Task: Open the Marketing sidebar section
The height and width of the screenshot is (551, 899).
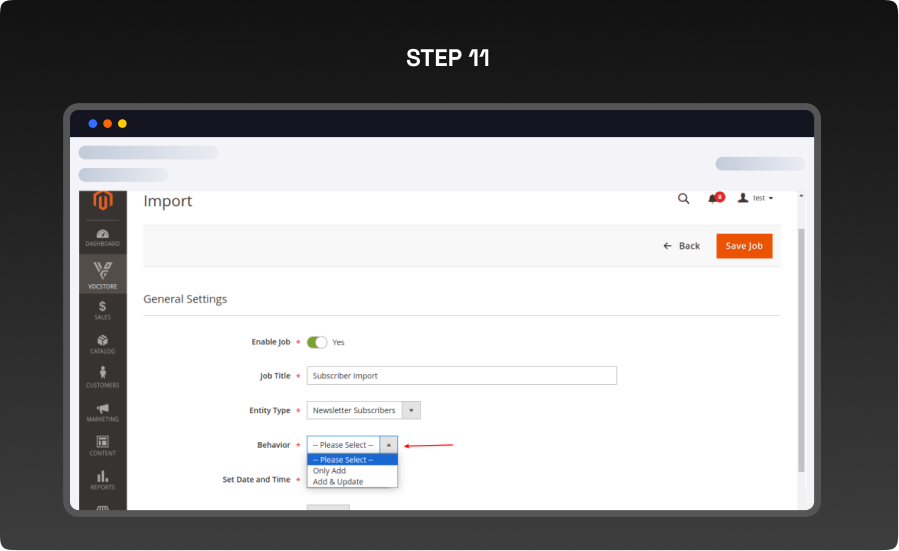Action: point(103,412)
